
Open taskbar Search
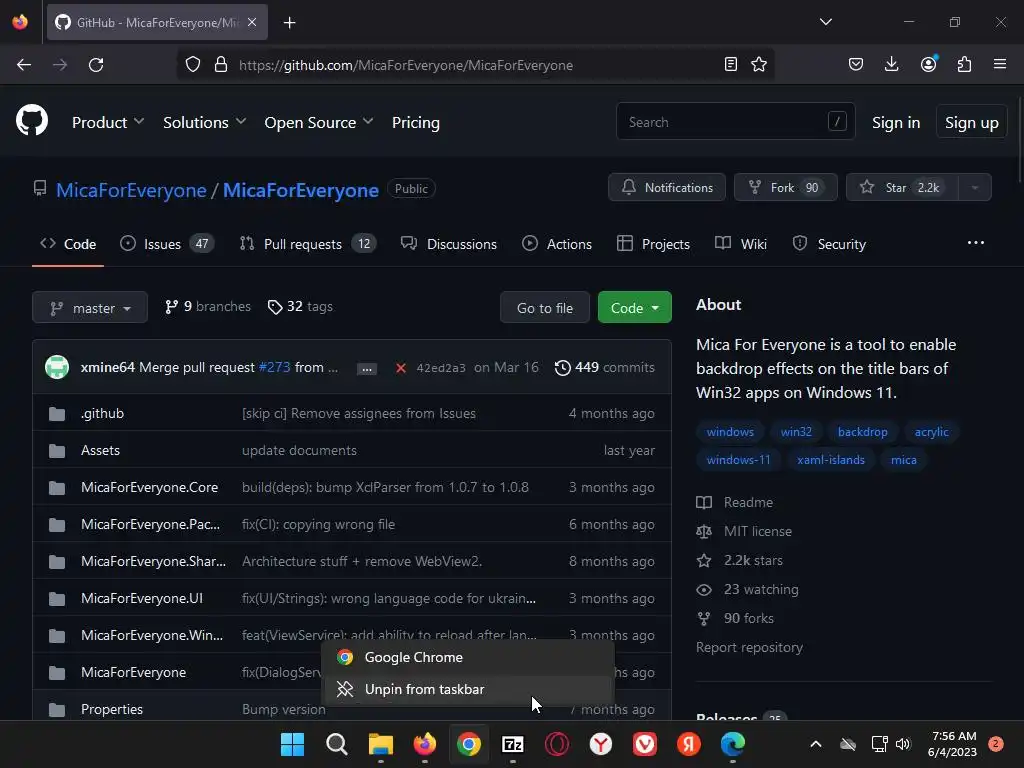tap(336, 744)
